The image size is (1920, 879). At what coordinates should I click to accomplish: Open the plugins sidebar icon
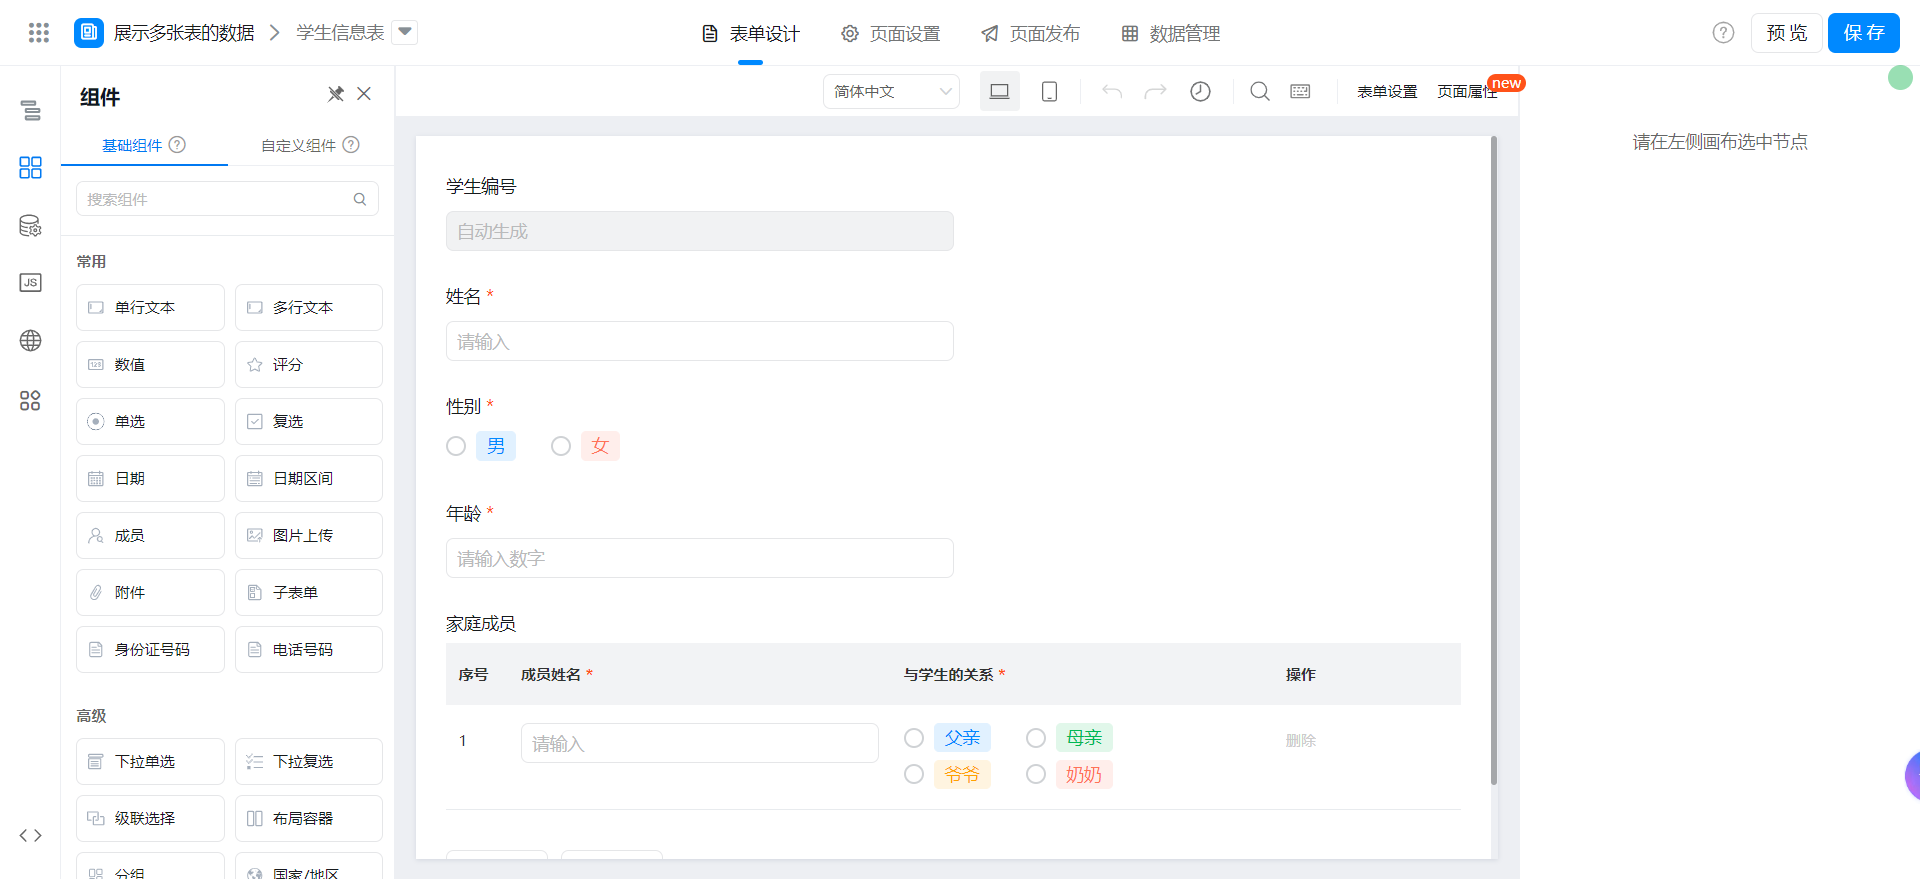(31, 401)
